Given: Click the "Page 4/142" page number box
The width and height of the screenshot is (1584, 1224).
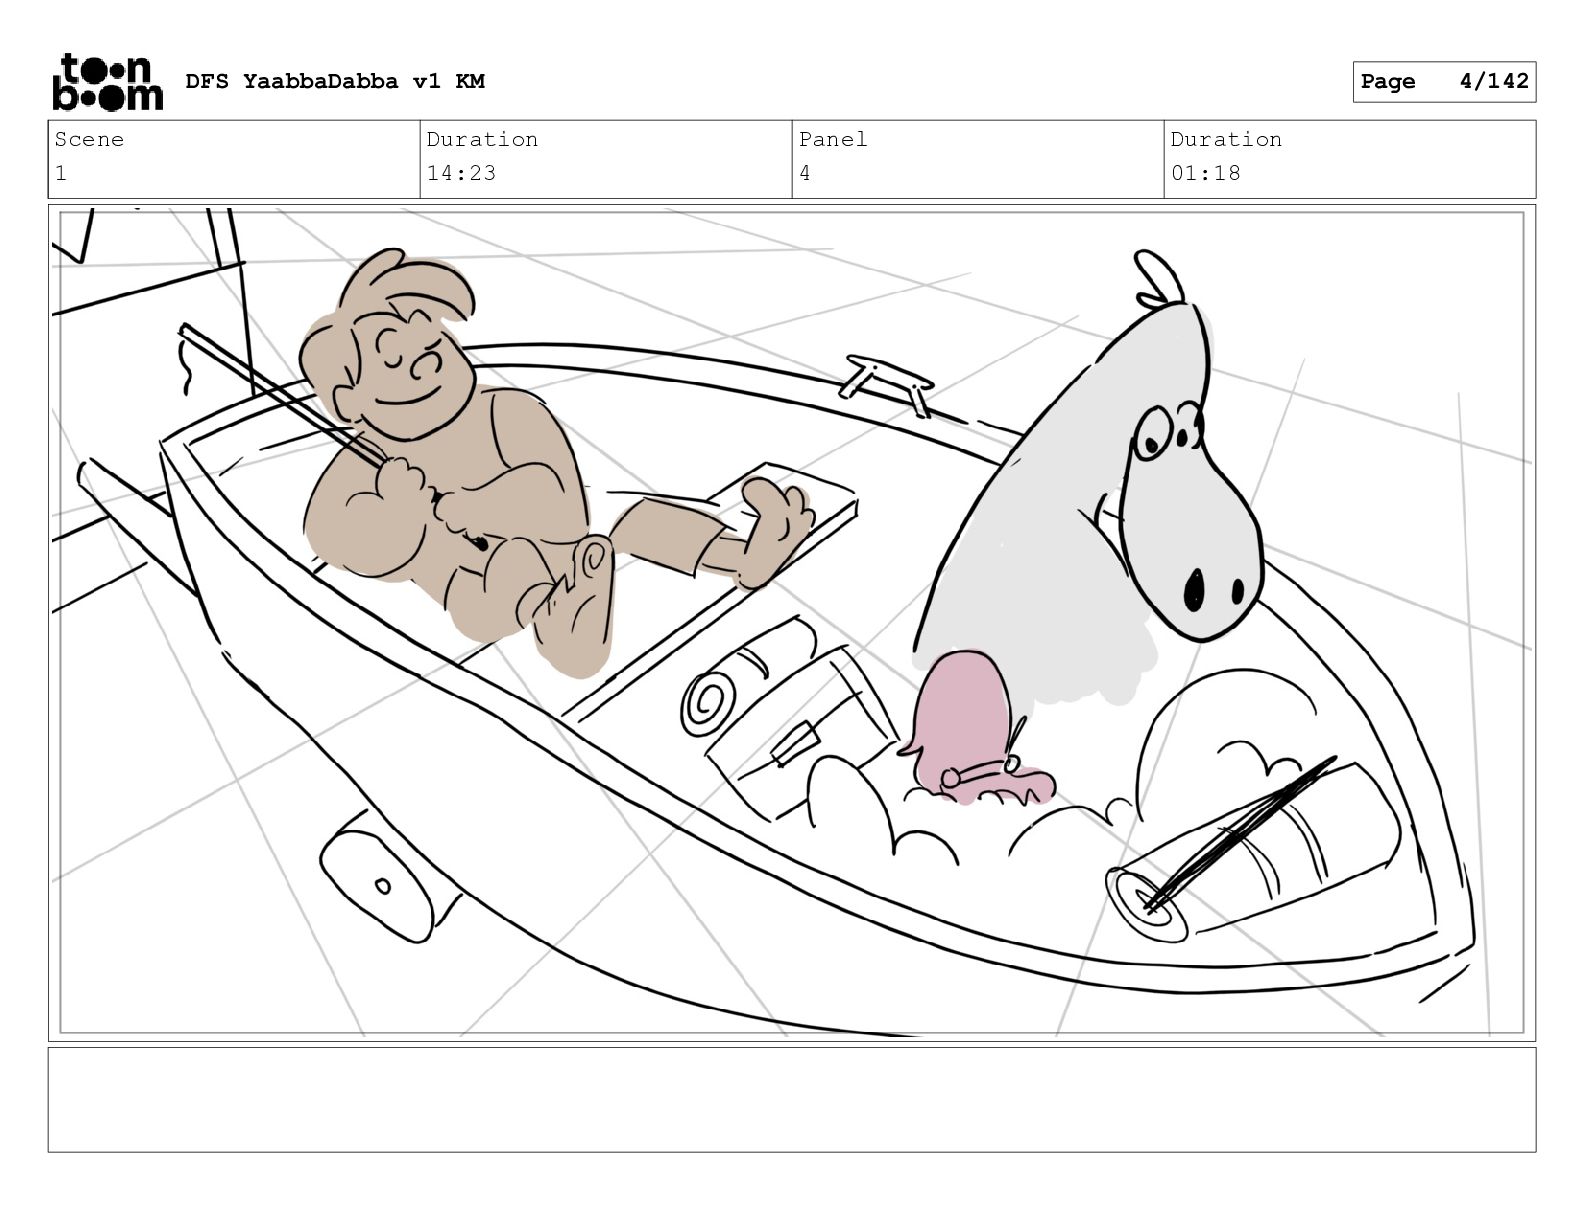Looking at the screenshot, I should (x=1444, y=82).
